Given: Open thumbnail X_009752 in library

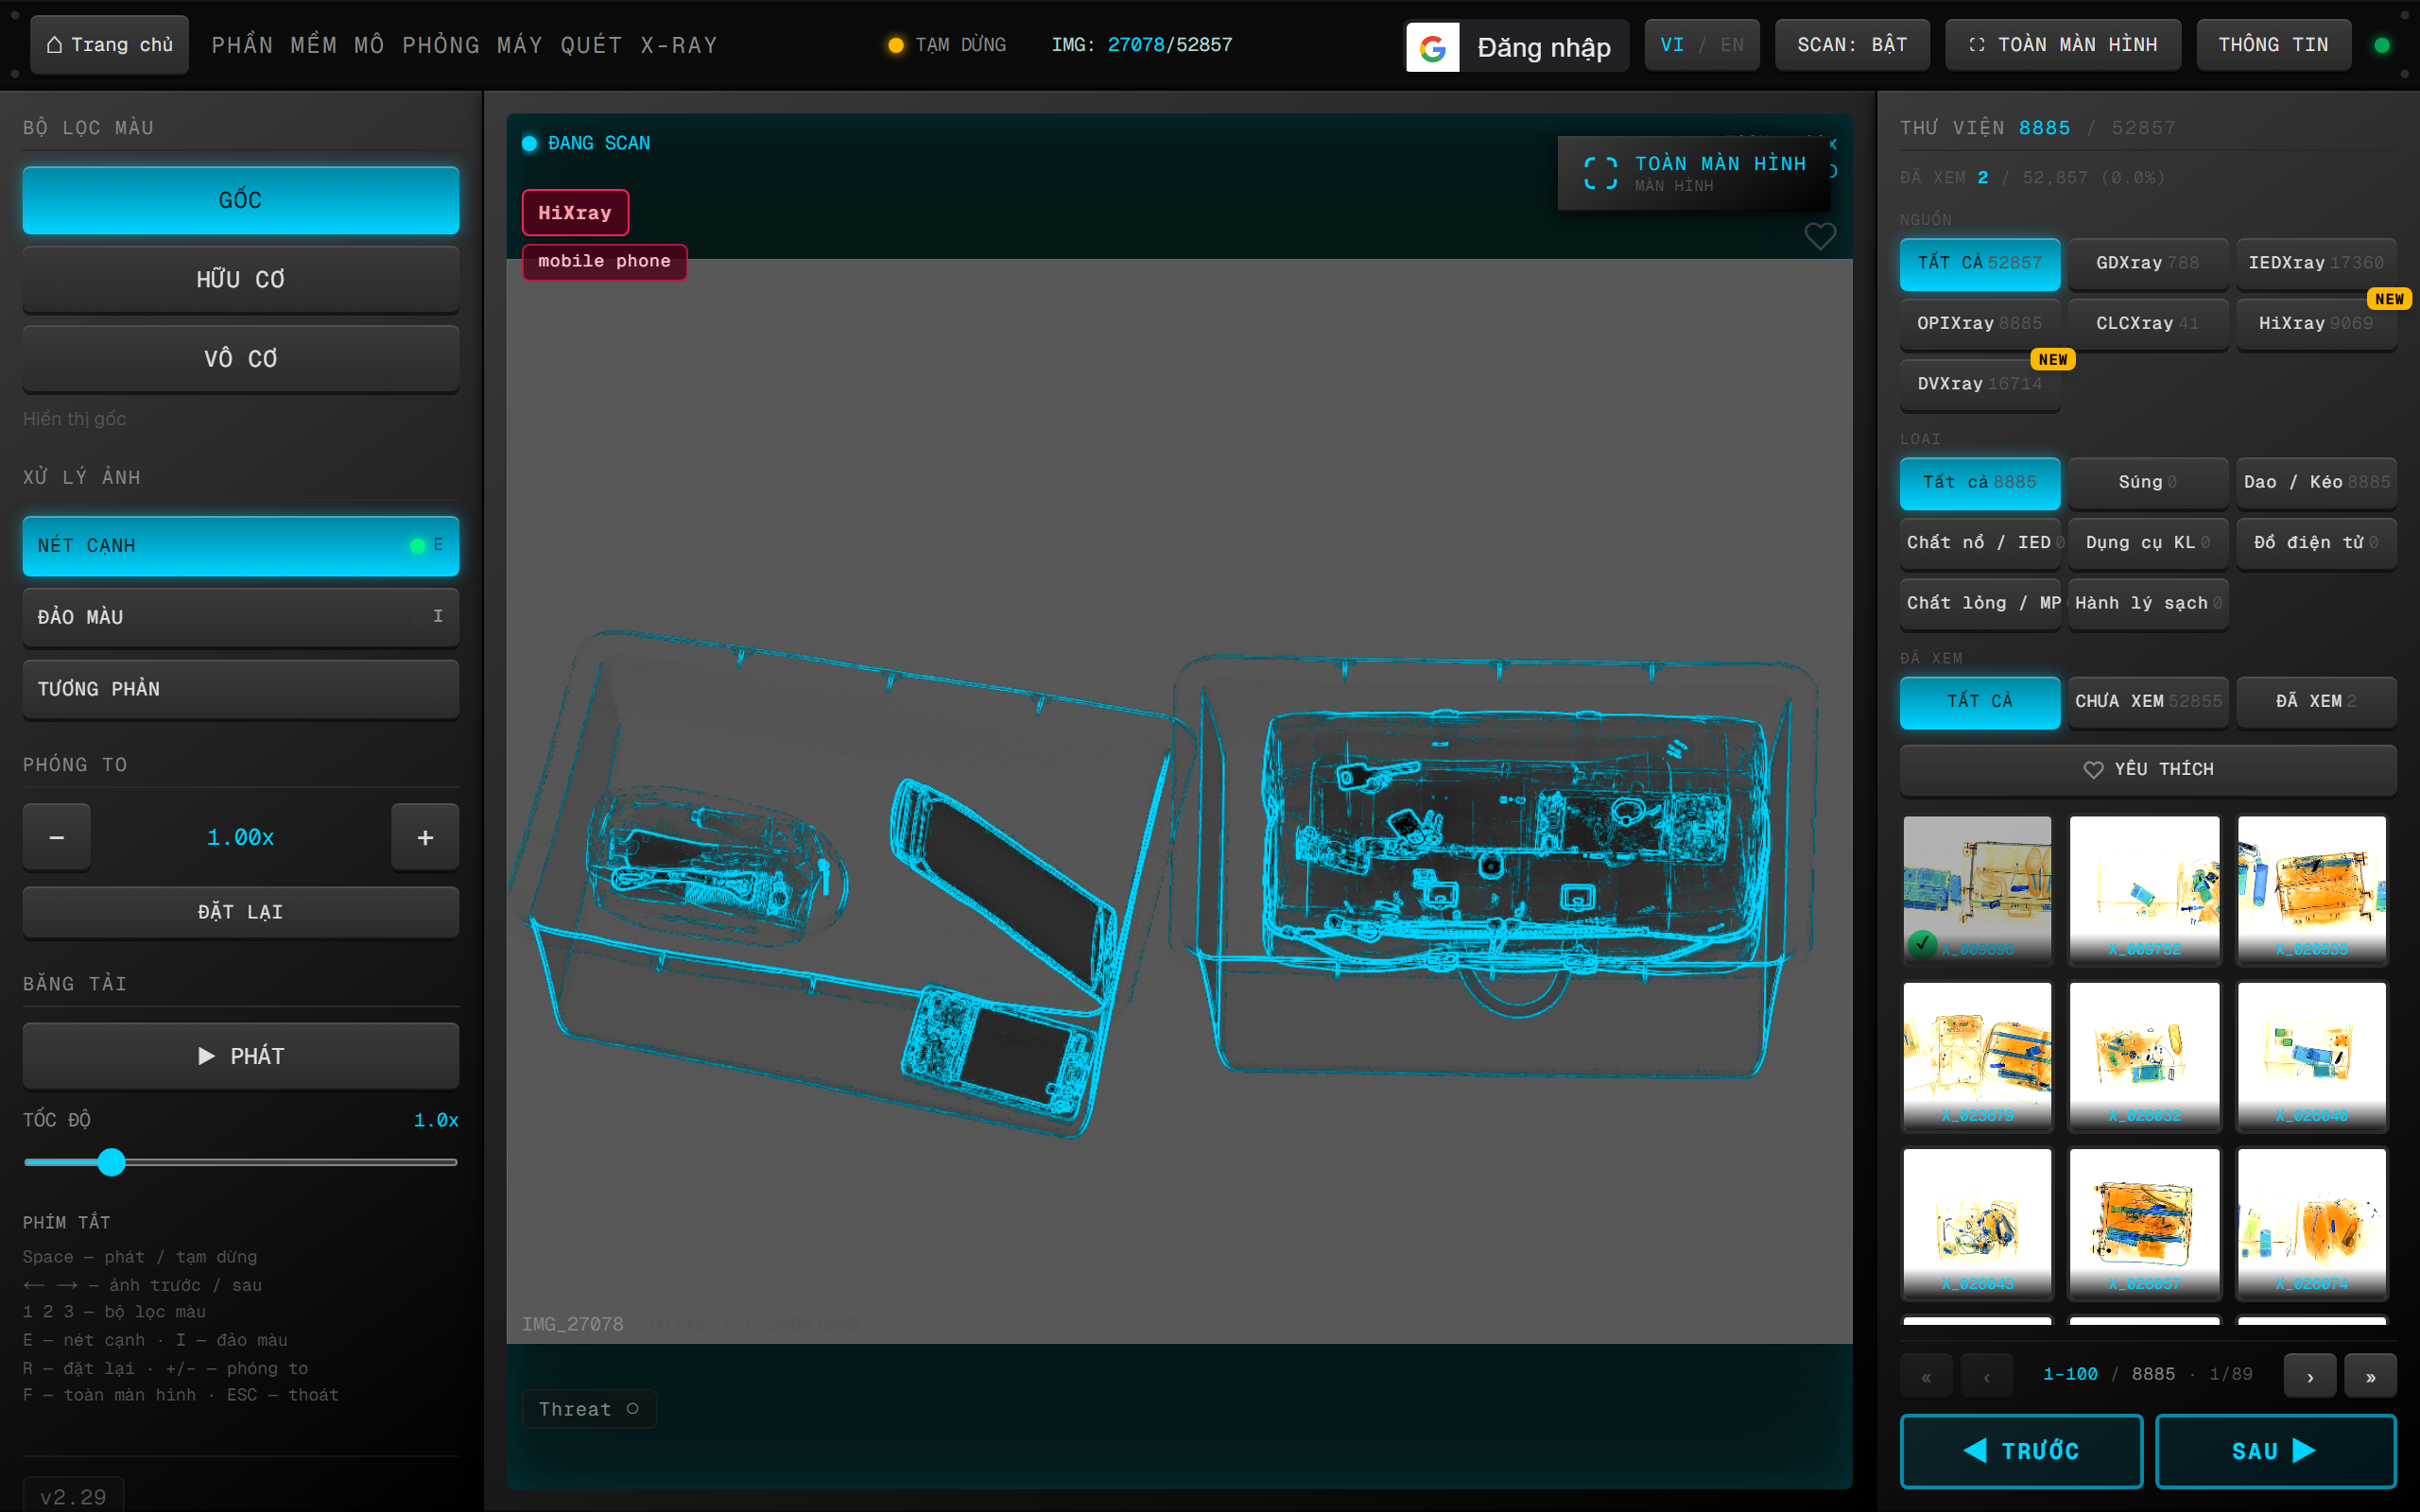Looking at the screenshot, I should coord(2144,889).
